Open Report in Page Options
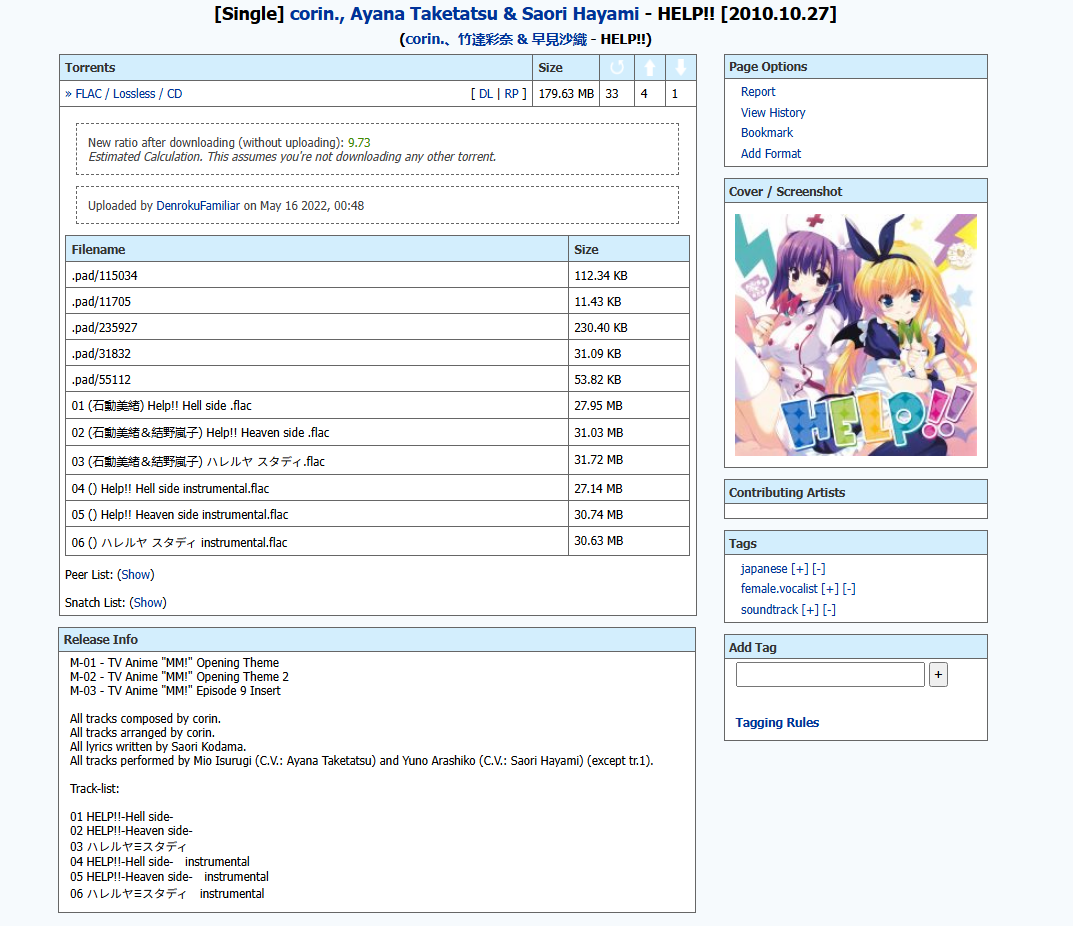This screenshot has width=1073, height=926. click(758, 92)
